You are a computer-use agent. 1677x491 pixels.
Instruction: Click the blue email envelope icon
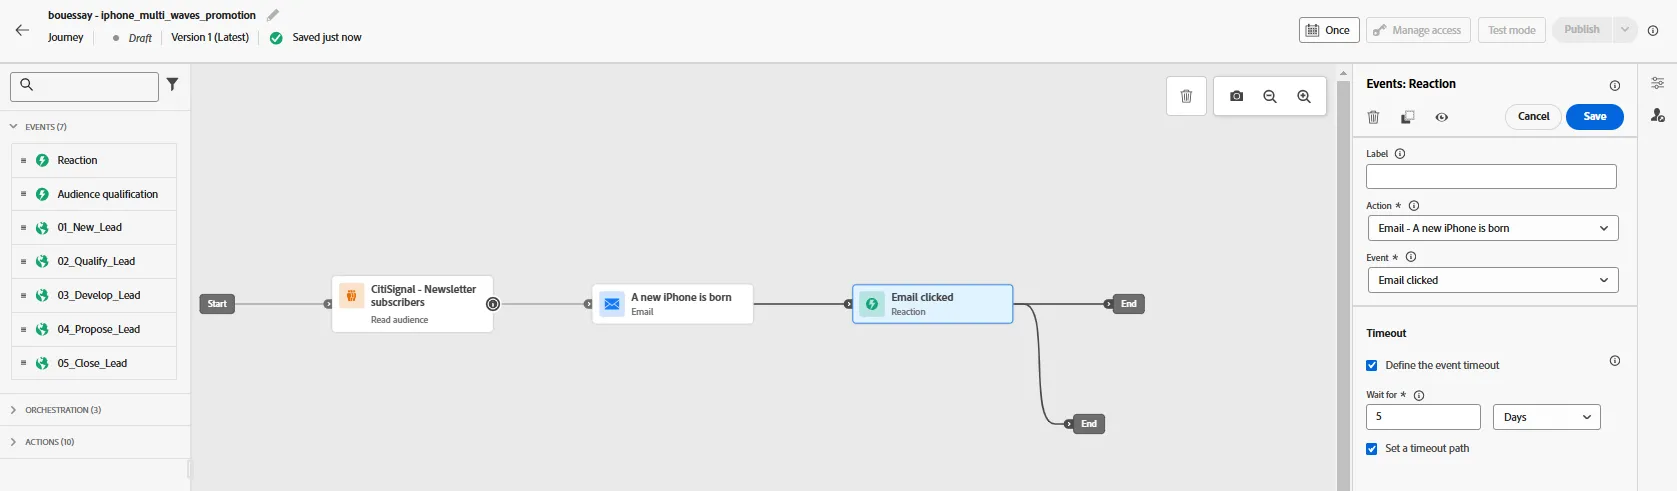click(612, 304)
